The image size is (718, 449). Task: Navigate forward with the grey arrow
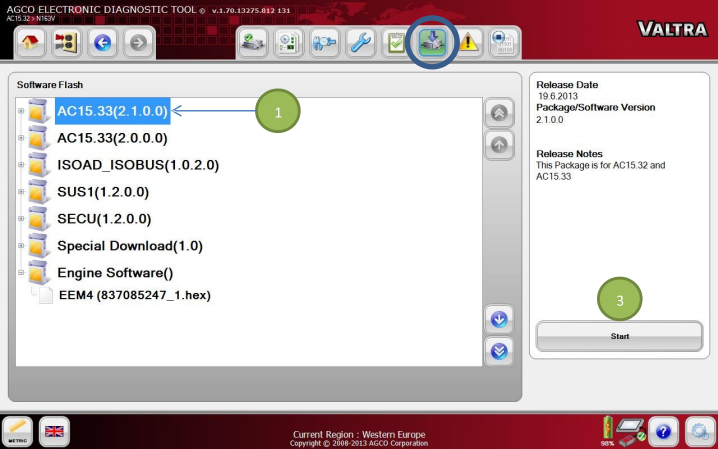click(x=138, y=43)
